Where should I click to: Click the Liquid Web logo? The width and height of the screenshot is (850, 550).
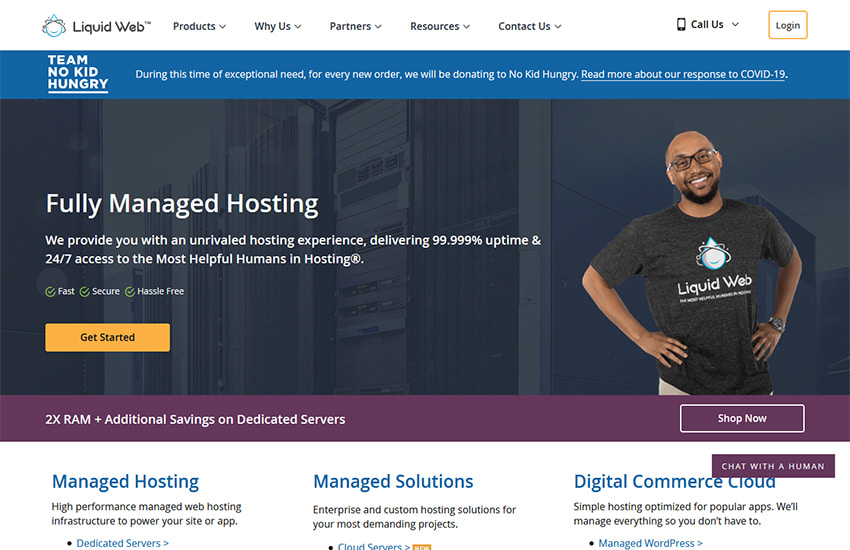click(96, 26)
